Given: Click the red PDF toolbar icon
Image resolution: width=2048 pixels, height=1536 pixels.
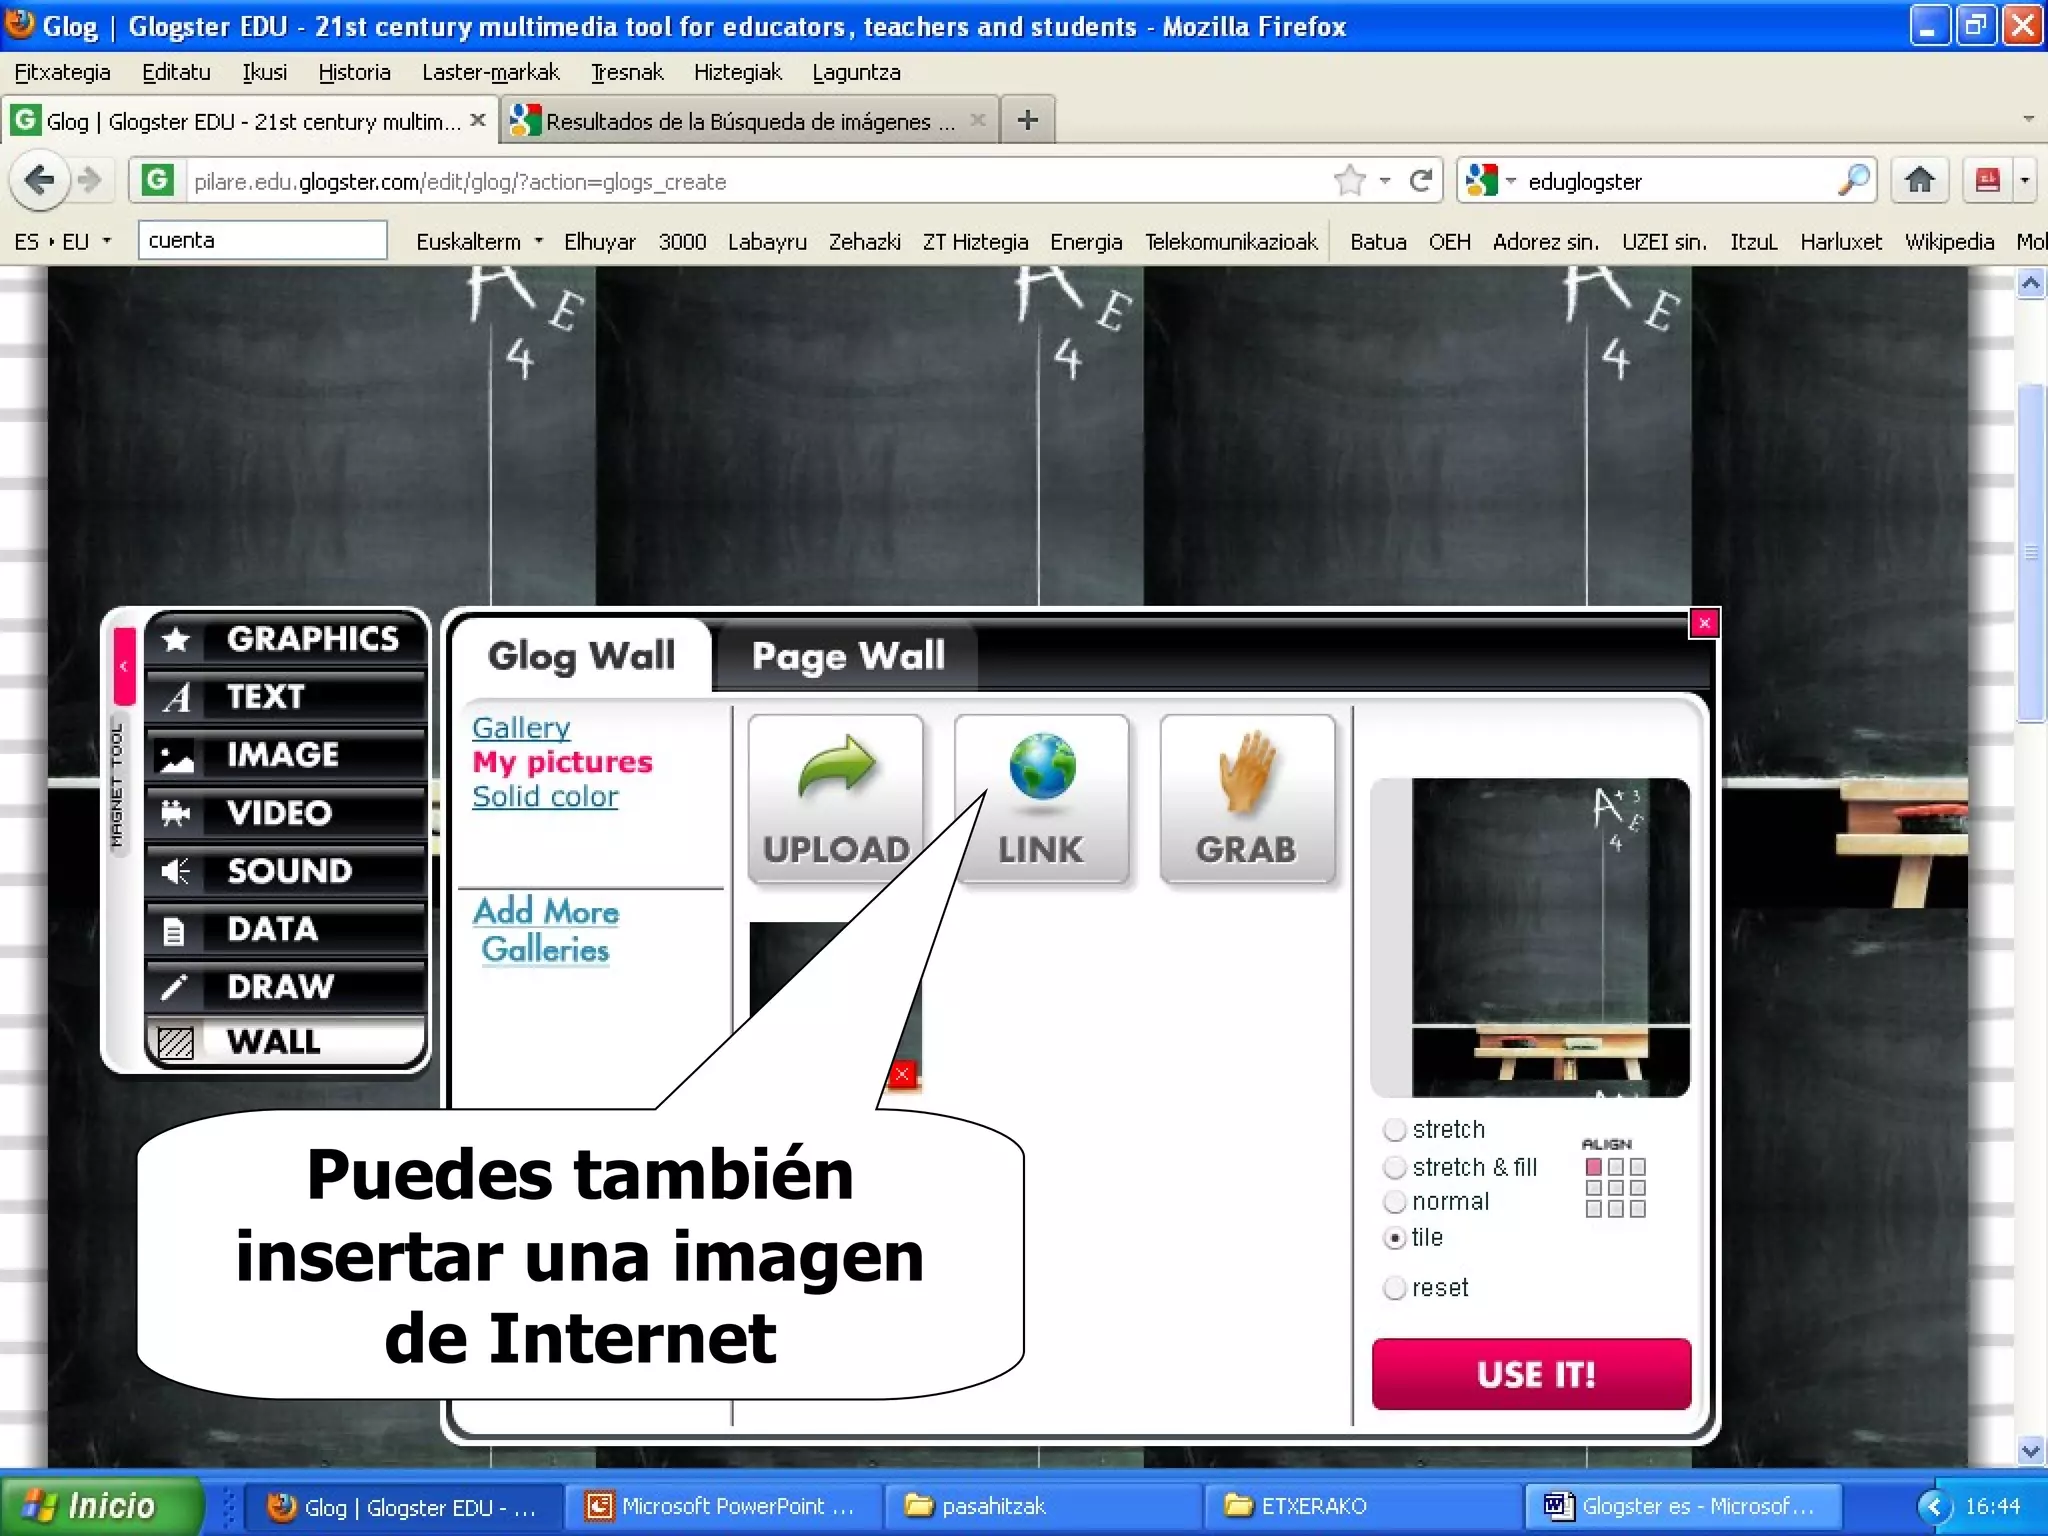Looking at the screenshot, I should coord(1987,181).
